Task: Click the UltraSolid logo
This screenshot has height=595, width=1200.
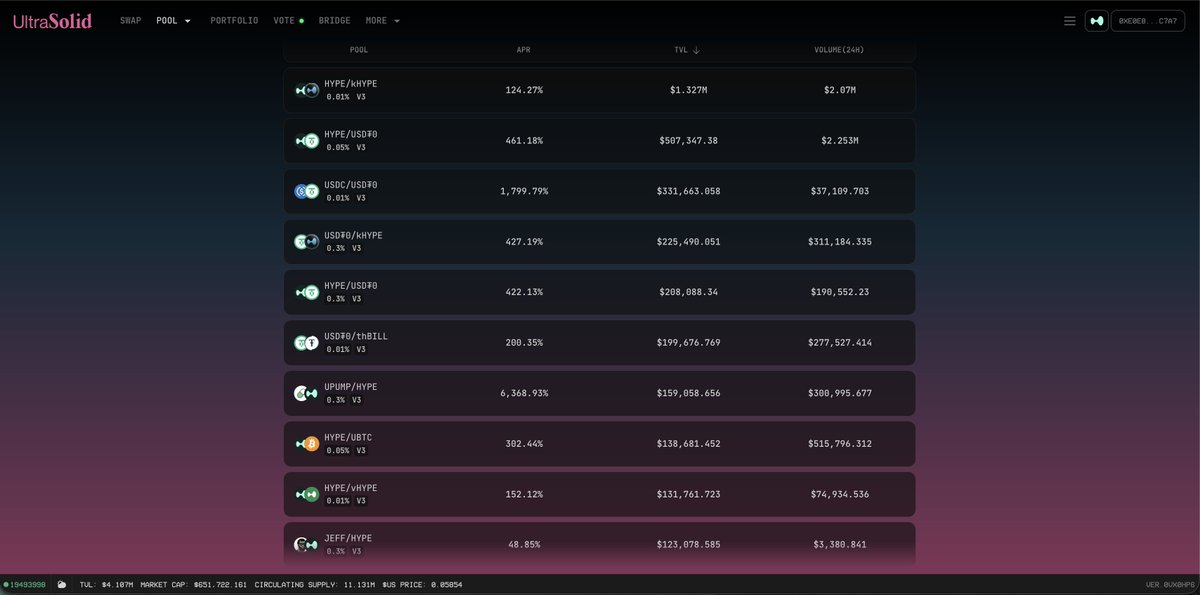Action: (51, 20)
